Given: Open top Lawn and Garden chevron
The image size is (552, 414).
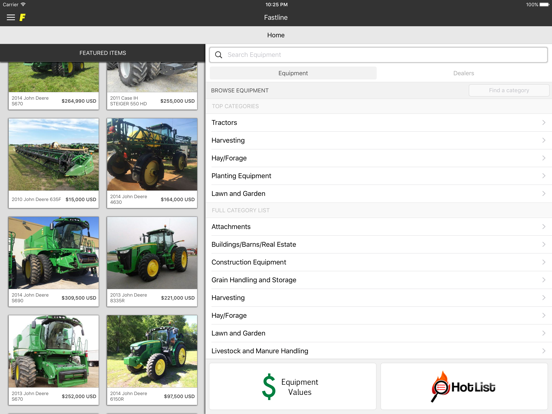Looking at the screenshot, I should pos(544,194).
